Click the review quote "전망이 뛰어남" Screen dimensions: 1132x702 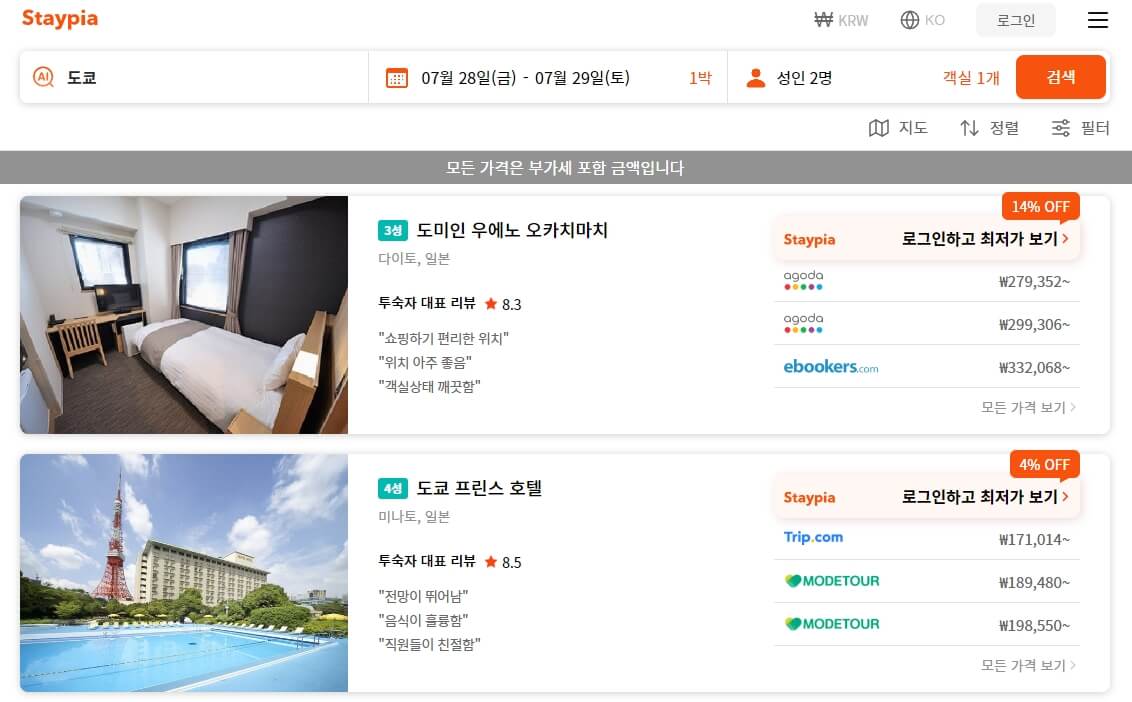pyautogui.click(x=423, y=596)
